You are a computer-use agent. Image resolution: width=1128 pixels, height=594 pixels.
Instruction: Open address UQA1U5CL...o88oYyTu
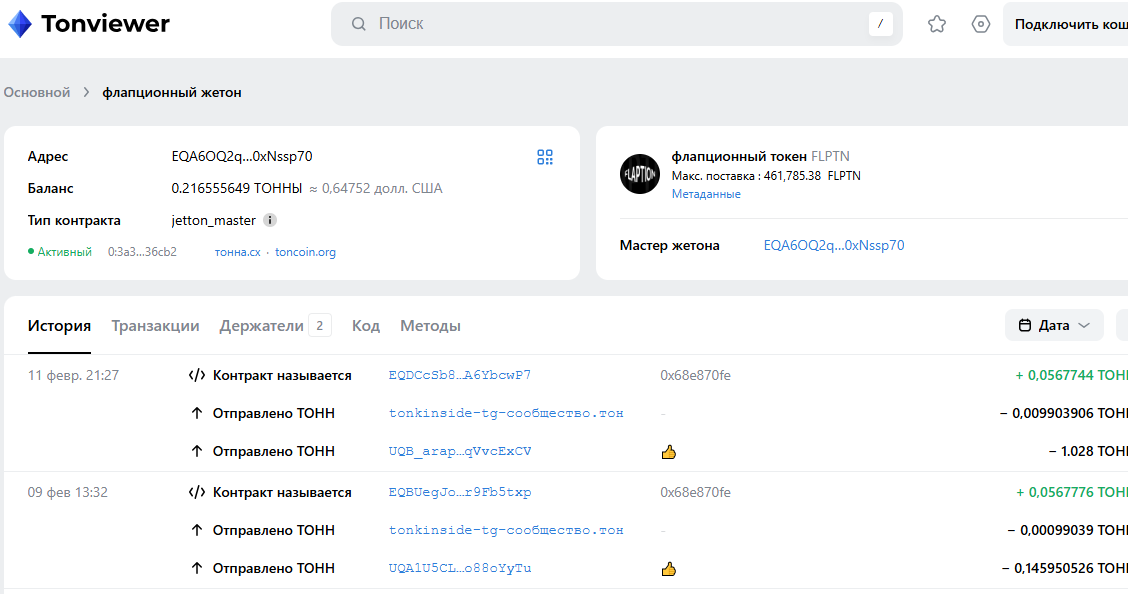point(460,568)
